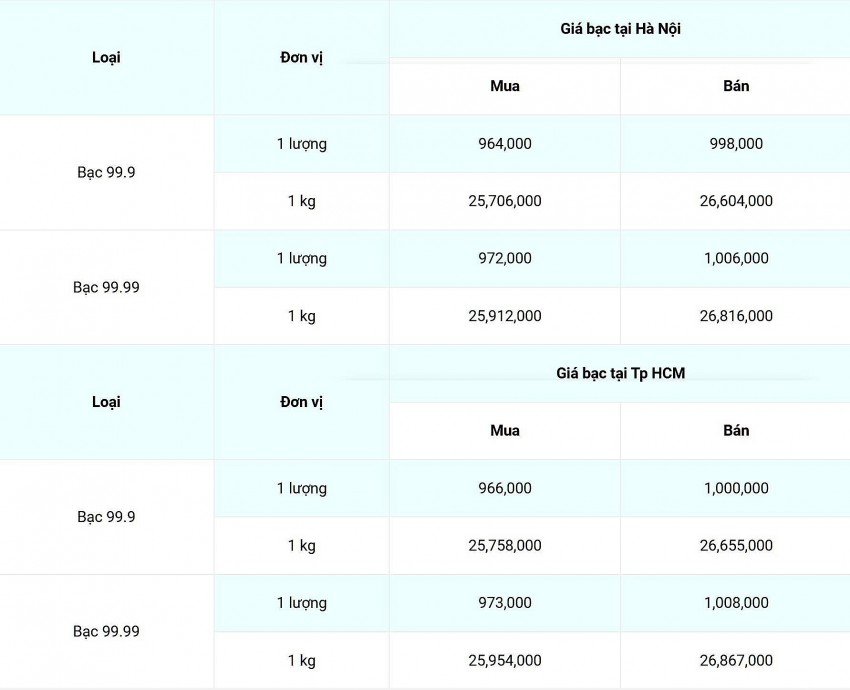Image resolution: width=850 pixels, height=690 pixels.
Task: Select the 1,000,000 sell price cell
Action: [x=736, y=488]
